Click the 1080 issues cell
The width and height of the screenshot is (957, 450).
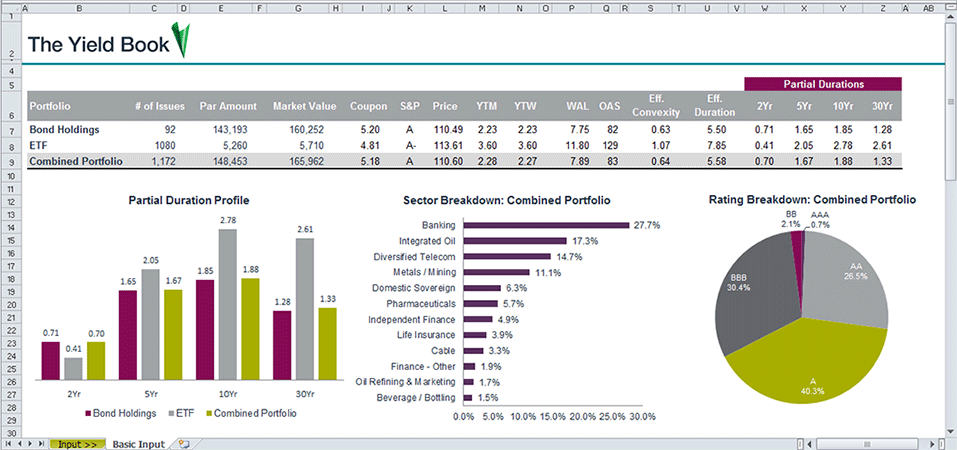point(165,146)
